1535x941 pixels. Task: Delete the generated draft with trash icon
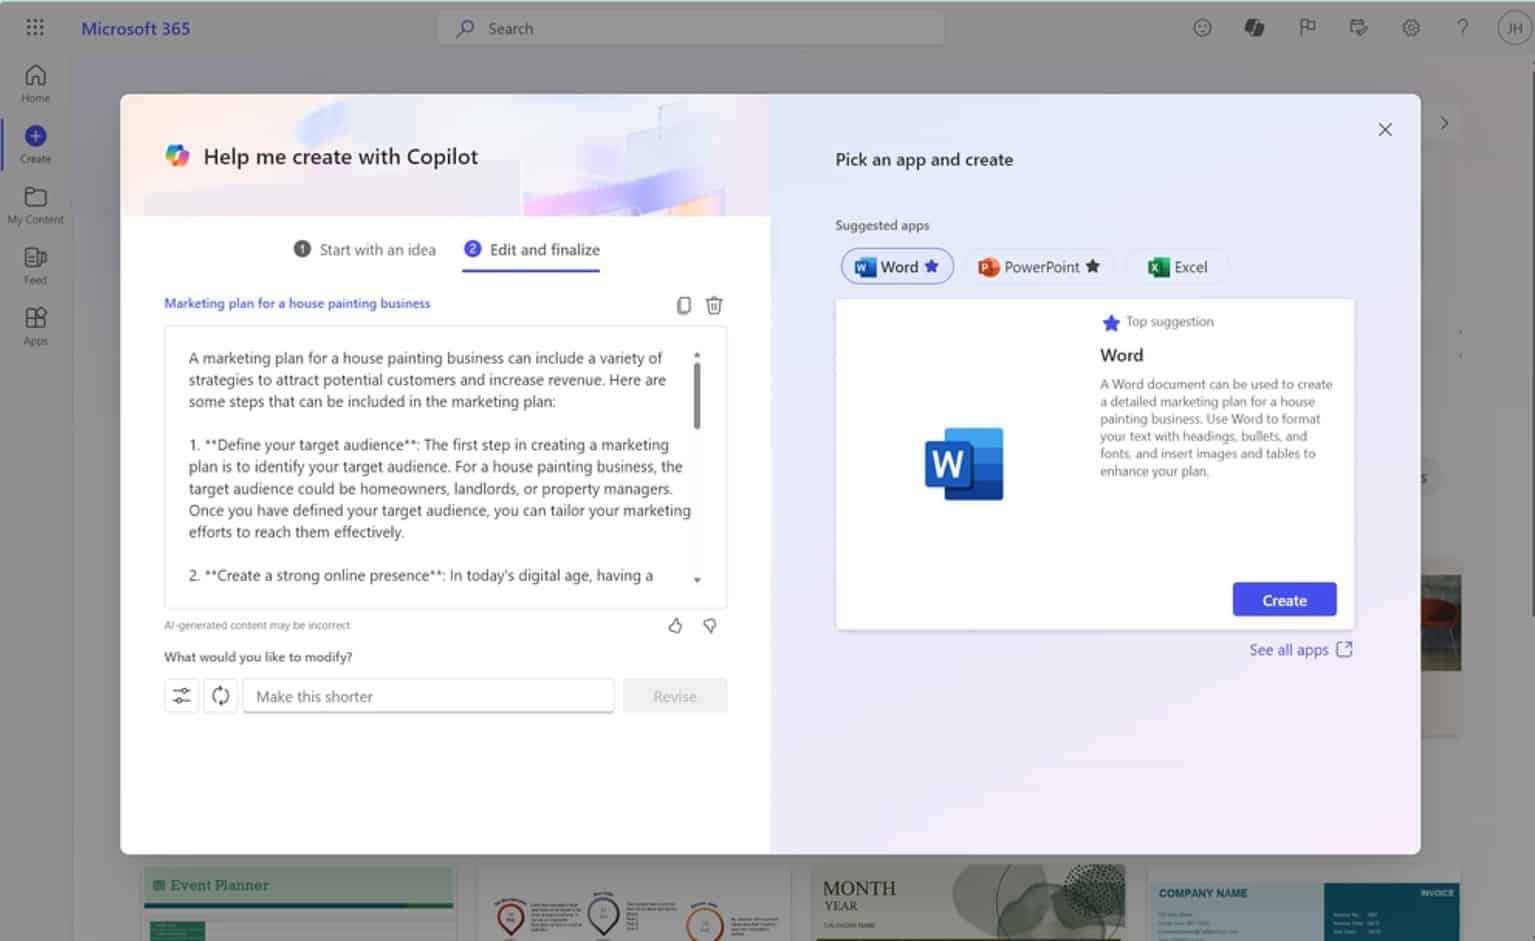[x=714, y=305]
